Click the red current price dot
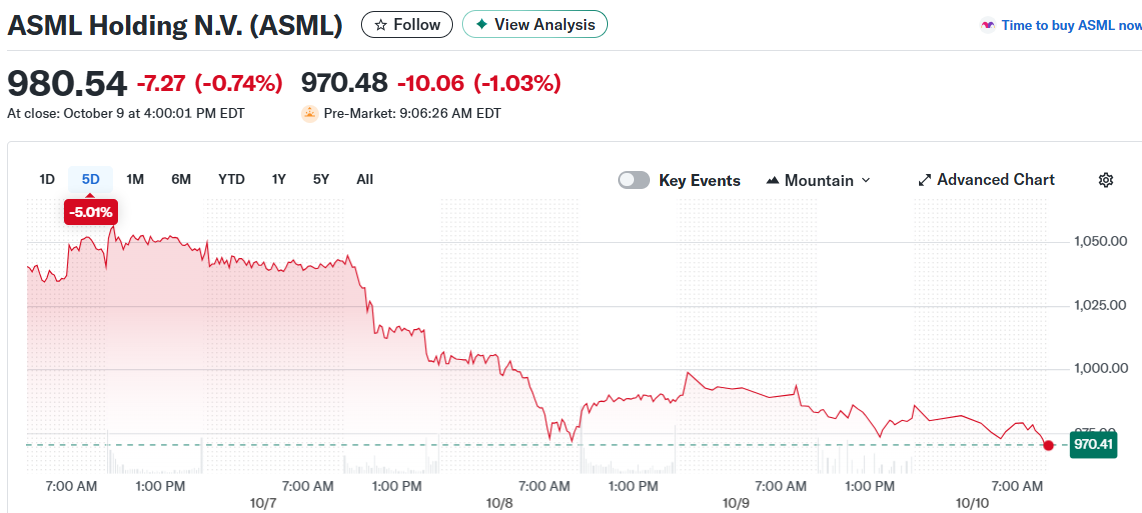The width and height of the screenshot is (1142, 513). click(x=1048, y=444)
